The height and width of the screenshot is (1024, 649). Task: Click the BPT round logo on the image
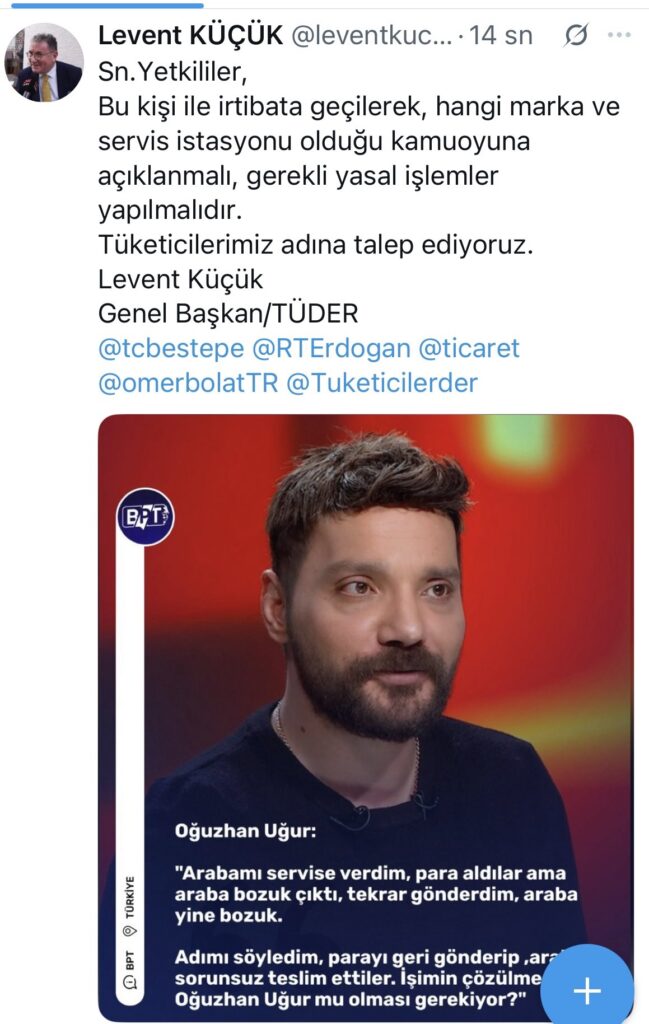[145, 516]
